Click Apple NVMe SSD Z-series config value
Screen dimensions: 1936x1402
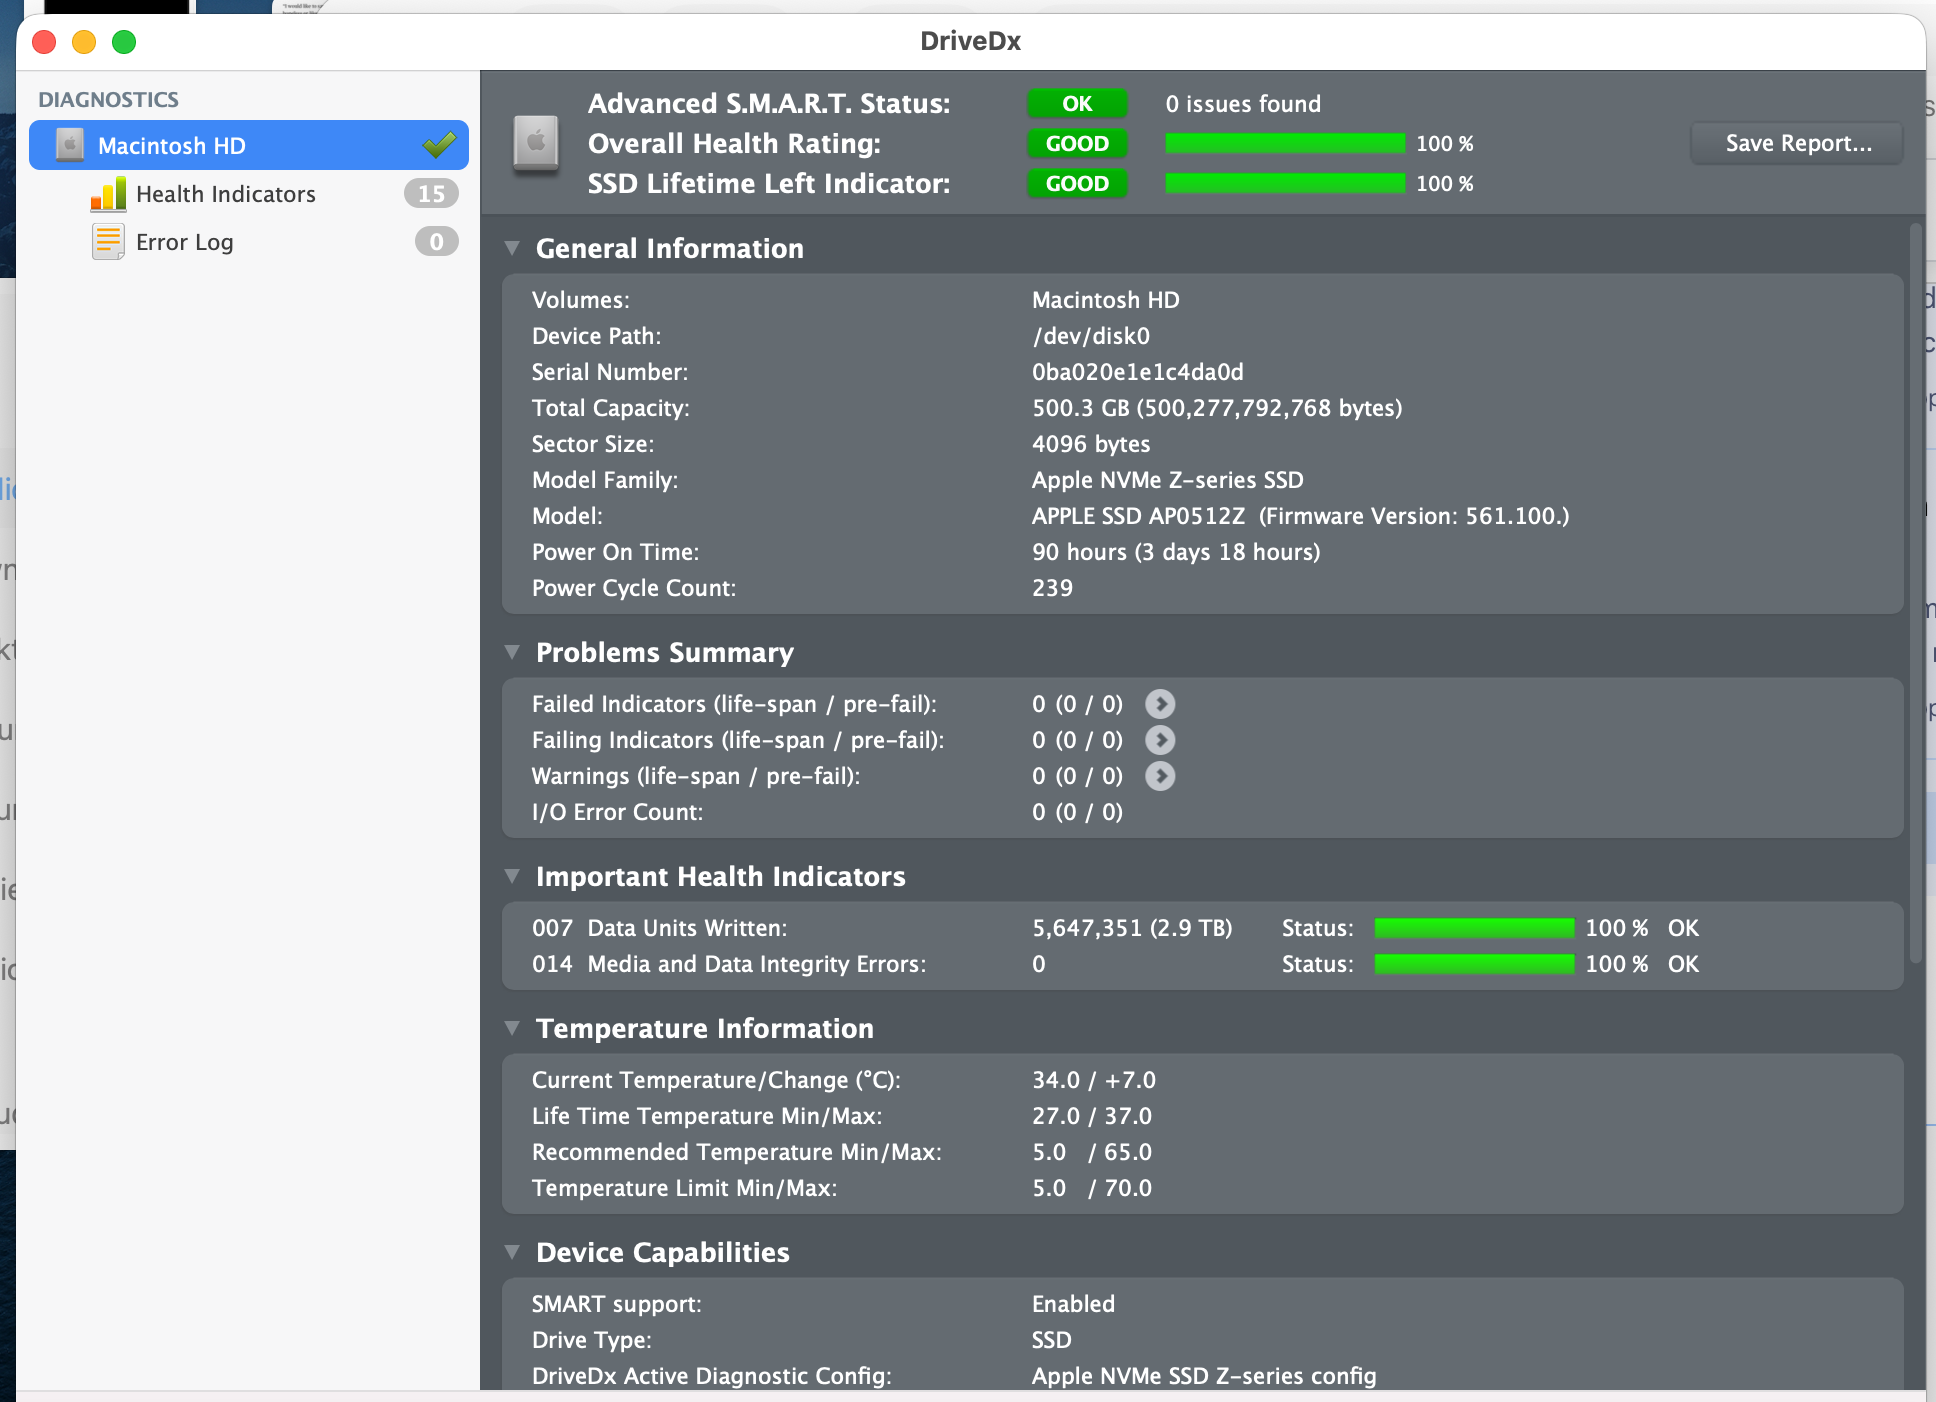(1204, 1376)
